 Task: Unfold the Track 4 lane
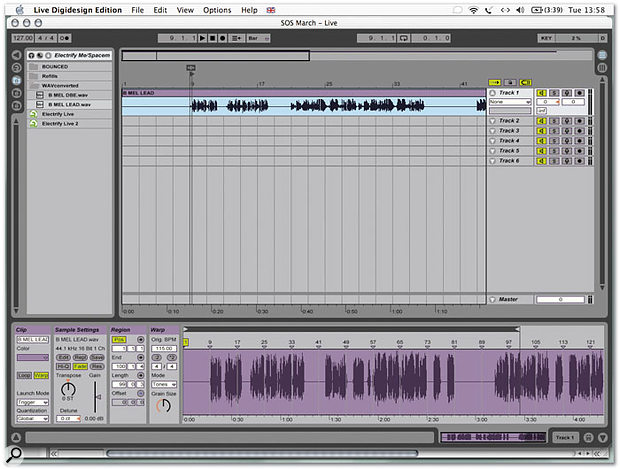(493, 141)
